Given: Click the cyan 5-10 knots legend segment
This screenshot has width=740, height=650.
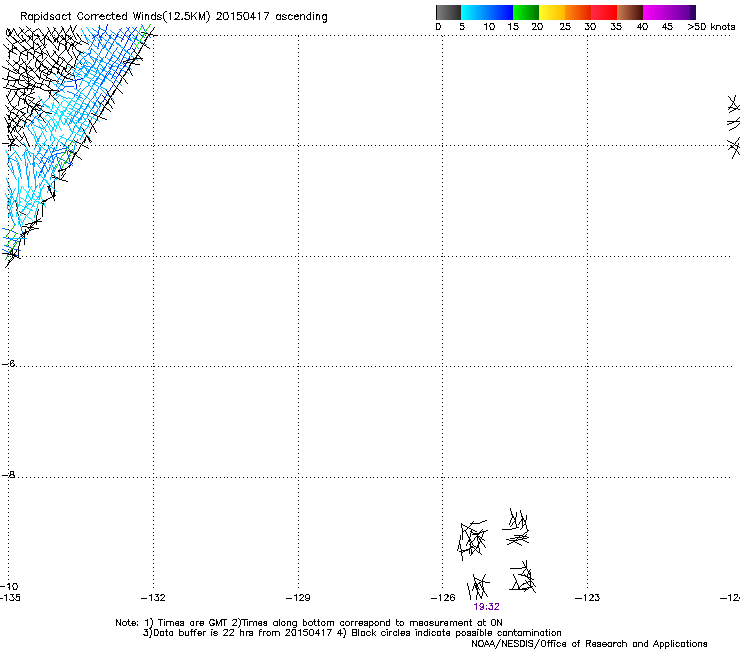Looking at the screenshot, I should [x=474, y=12].
